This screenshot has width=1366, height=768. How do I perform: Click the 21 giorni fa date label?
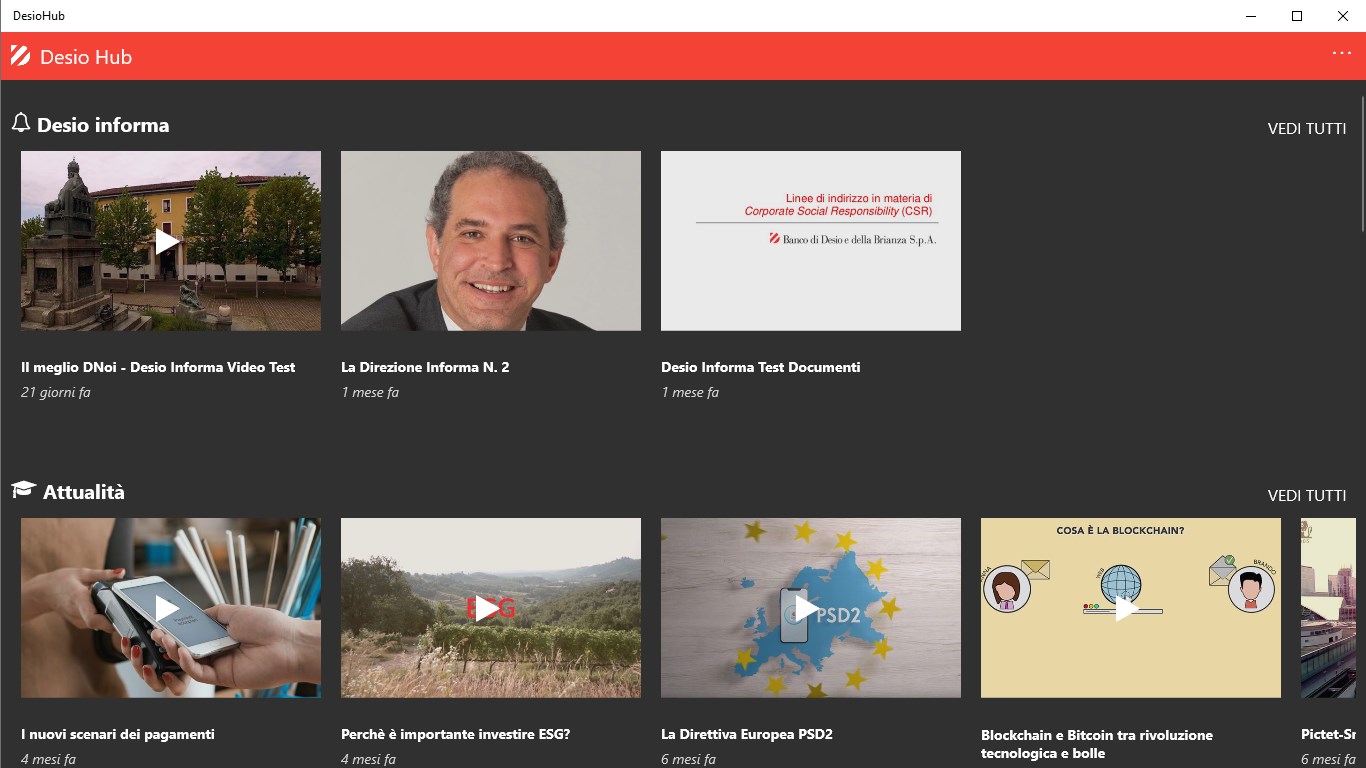[x=56, y=392]
